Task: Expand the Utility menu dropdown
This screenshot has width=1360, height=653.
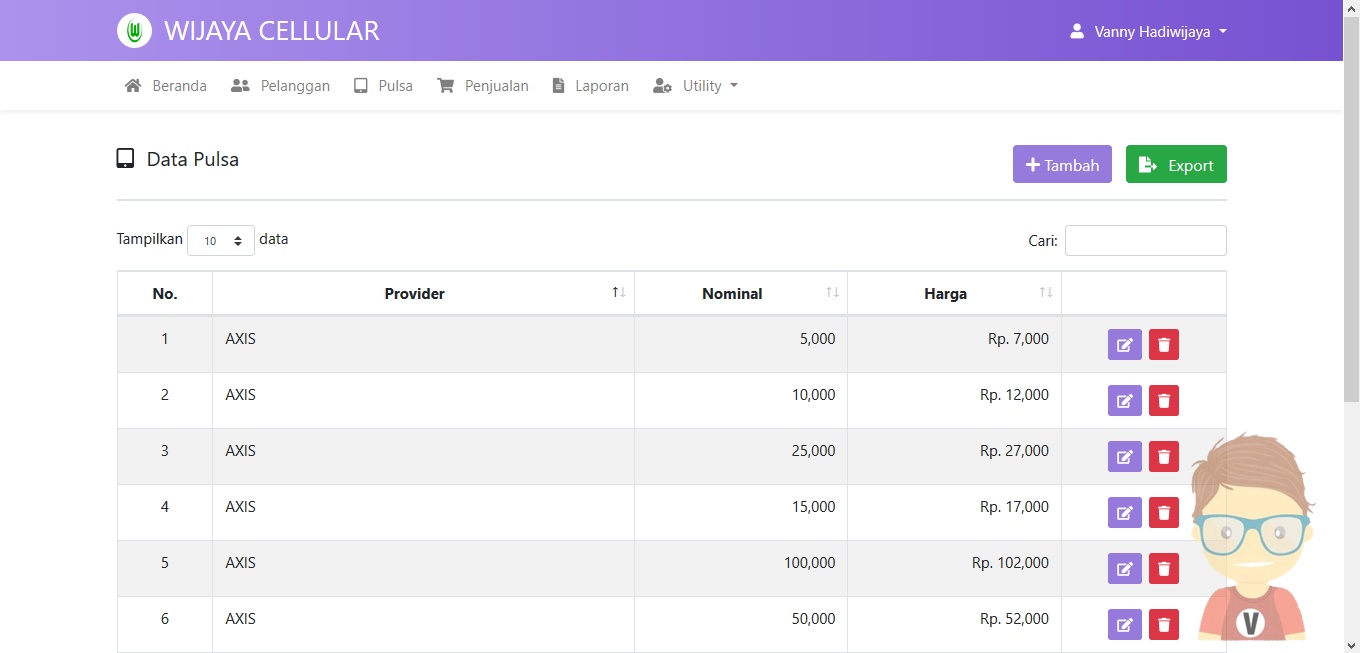Action: (696, 86)
